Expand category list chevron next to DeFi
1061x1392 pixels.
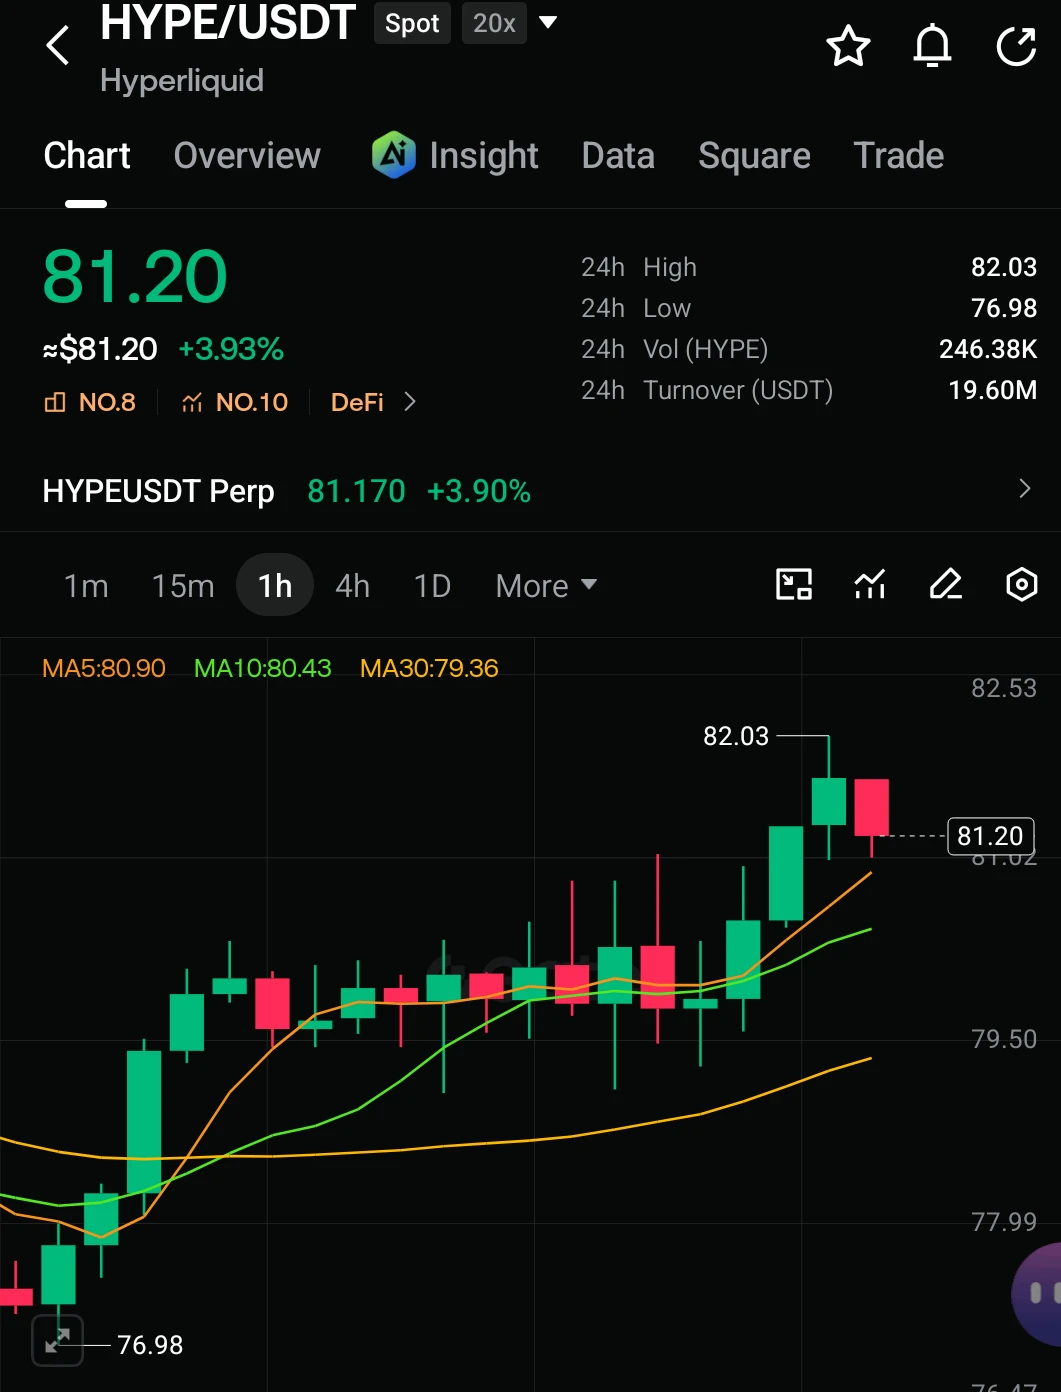[409, 402]
